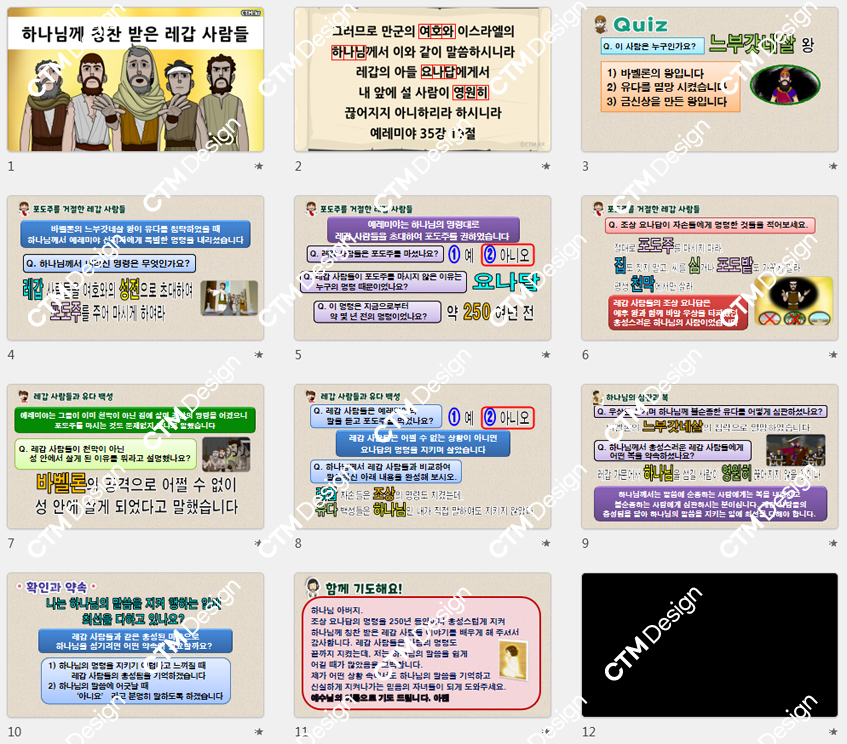Click the star icon below Quiz slide 3

pyautogui.click(x=834, y=167)
